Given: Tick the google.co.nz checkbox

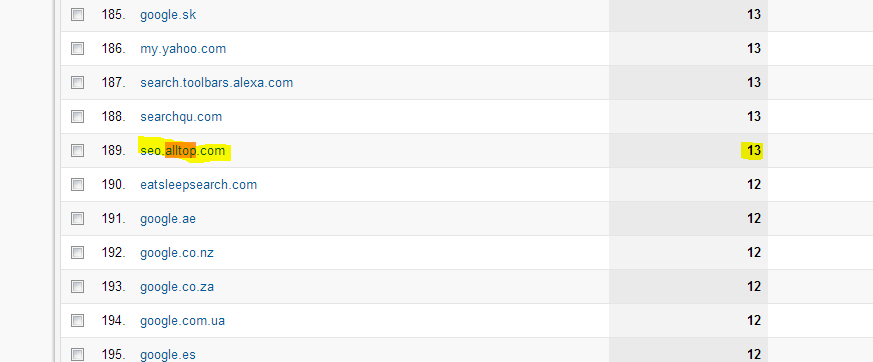Looking at the screenshot, I should (77, 252).
